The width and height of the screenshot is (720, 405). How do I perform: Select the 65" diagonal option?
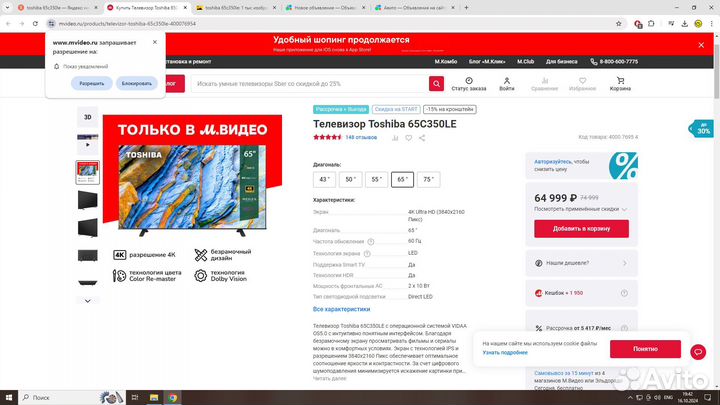click(x=402, y=180)
